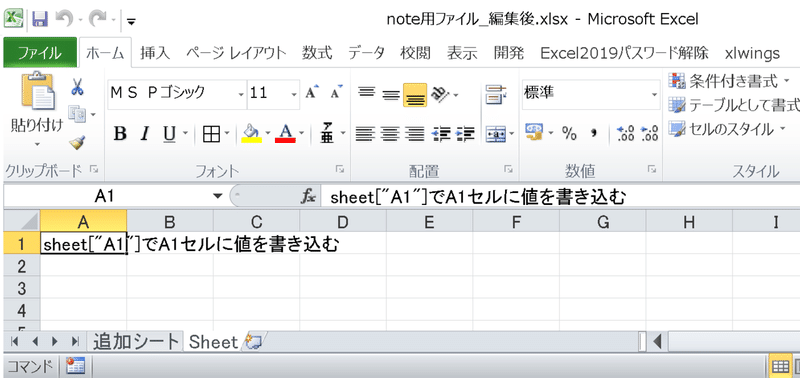Switch to the 表示 tab

coord(462,53)
